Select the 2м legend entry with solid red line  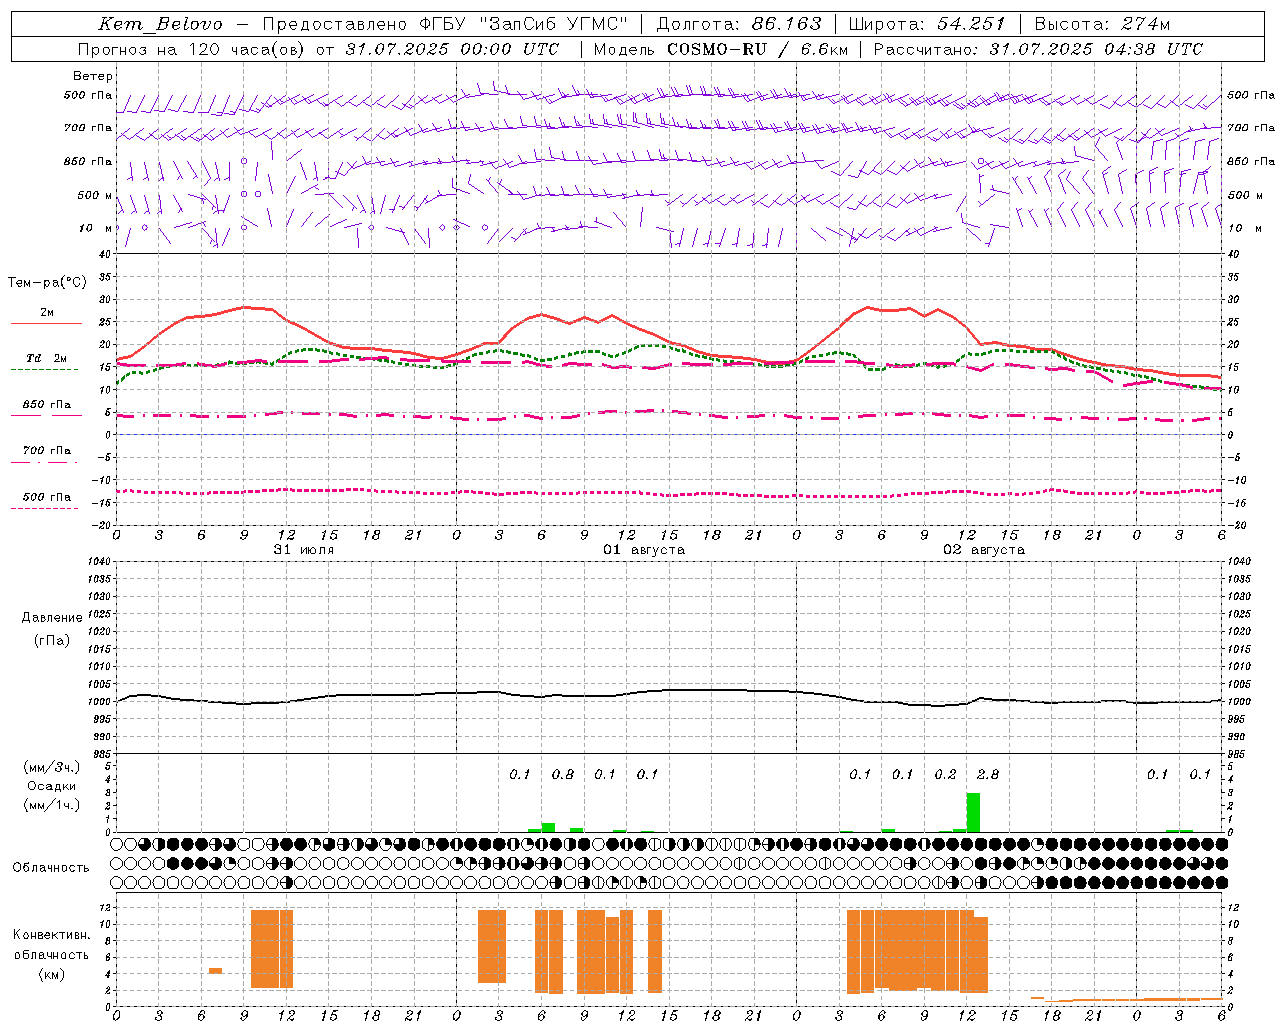(x=47, y=314)
